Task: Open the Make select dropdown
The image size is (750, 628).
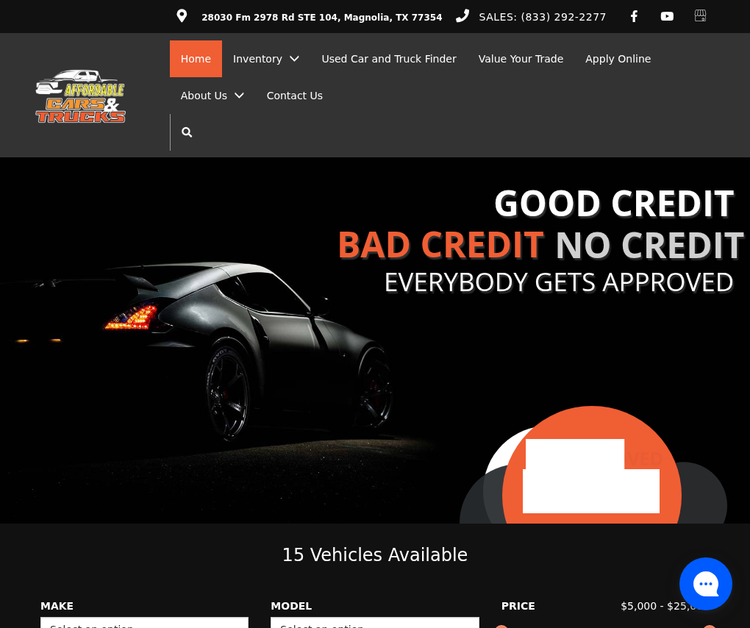Action: (x=144, y=623)
